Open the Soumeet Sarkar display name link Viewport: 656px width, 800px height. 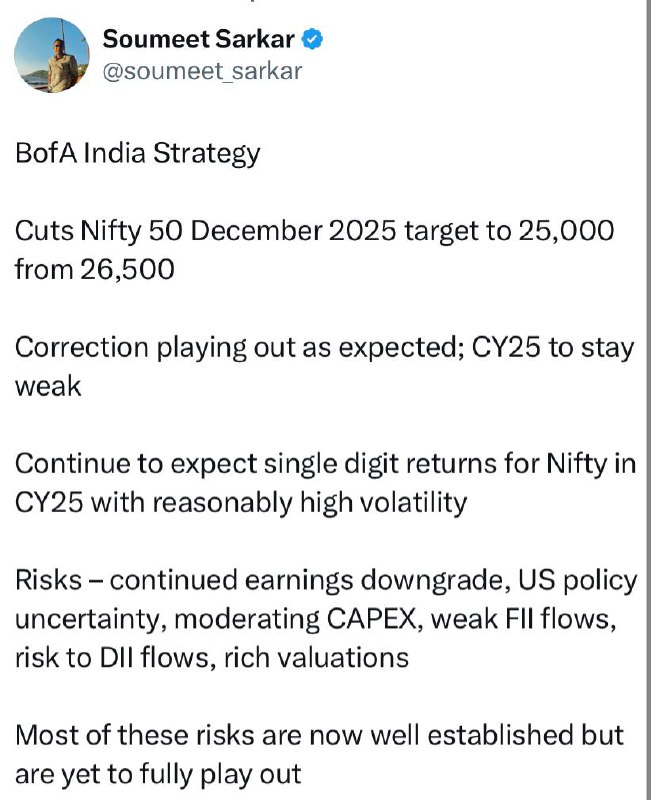point(198,39)
